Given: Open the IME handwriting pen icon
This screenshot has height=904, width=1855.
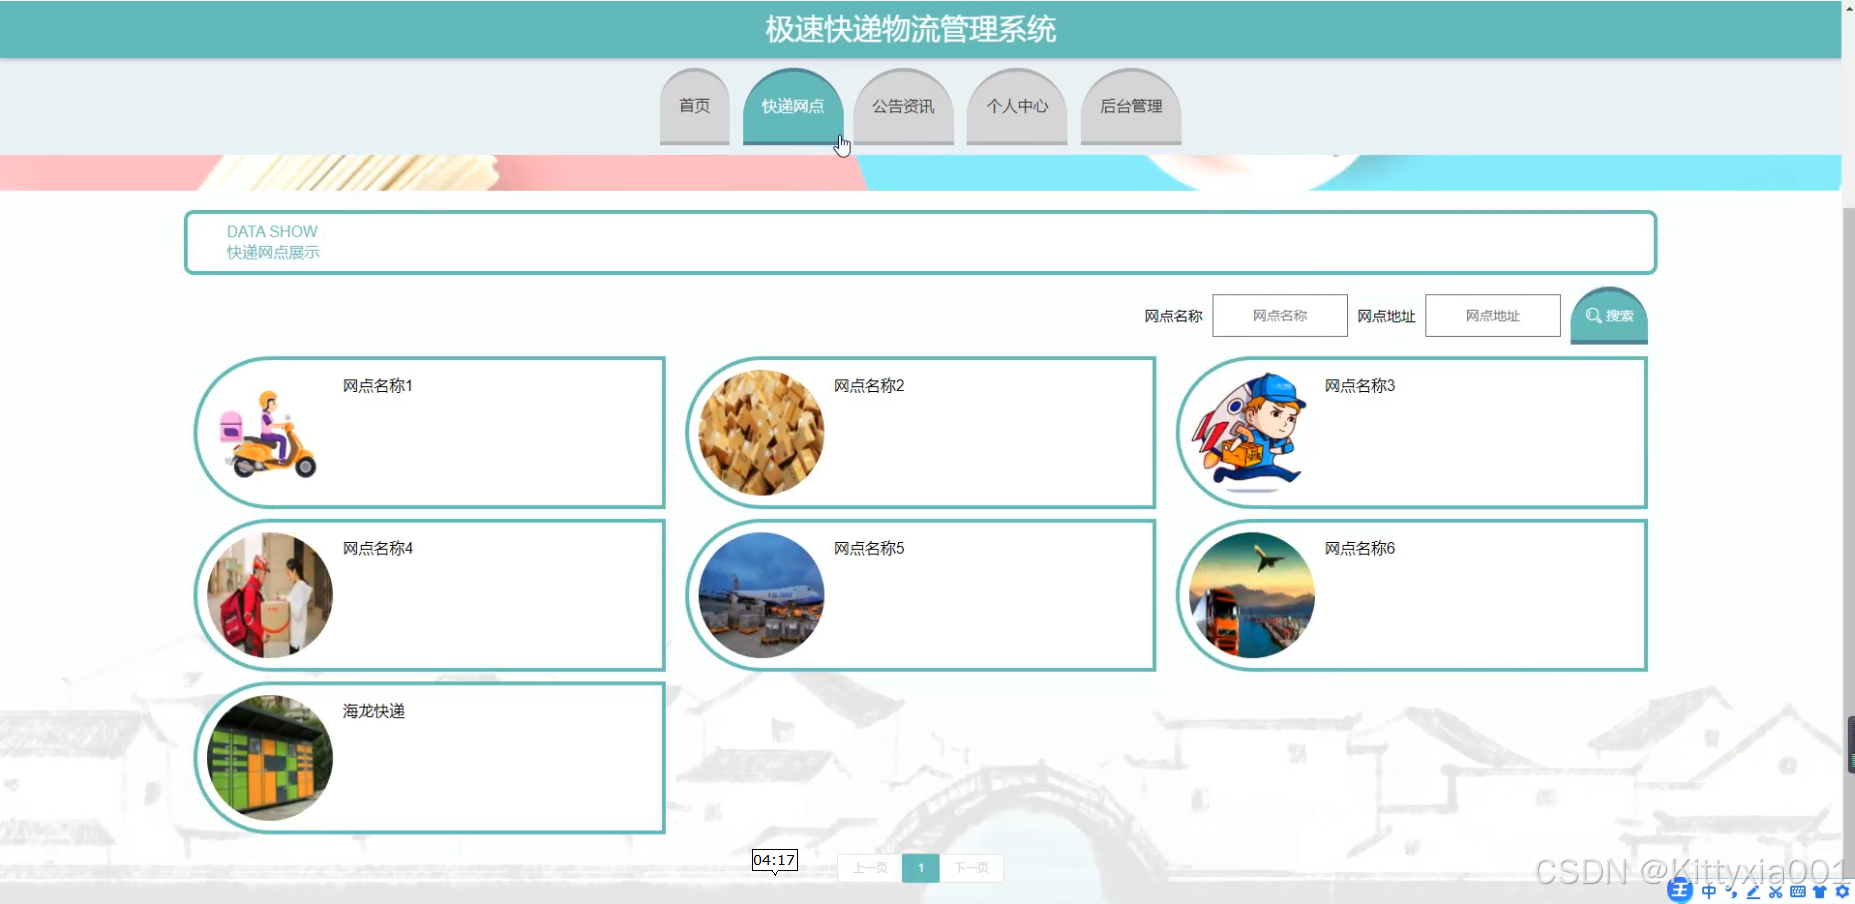Looking at the screenshot, I should (1753, 892).
